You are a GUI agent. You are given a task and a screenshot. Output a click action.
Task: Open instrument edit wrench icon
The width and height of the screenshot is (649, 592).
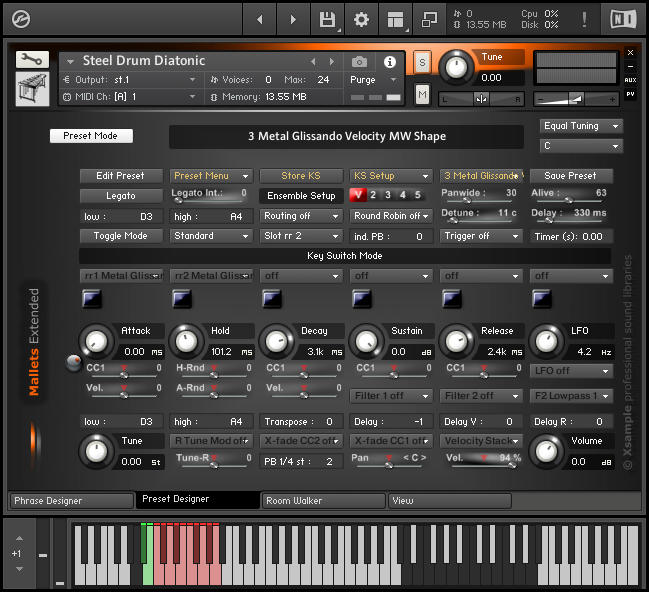[32, 60]
